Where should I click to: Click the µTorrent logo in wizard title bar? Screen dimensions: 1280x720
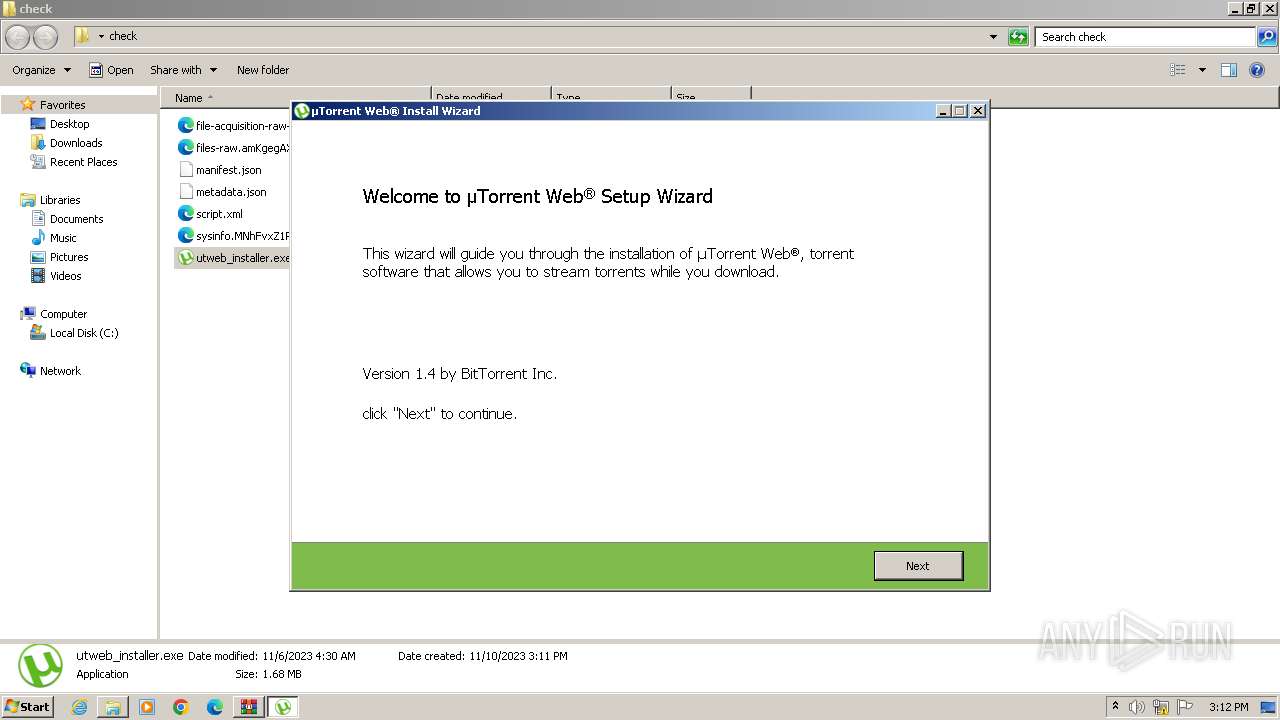(x=302, y=111)
